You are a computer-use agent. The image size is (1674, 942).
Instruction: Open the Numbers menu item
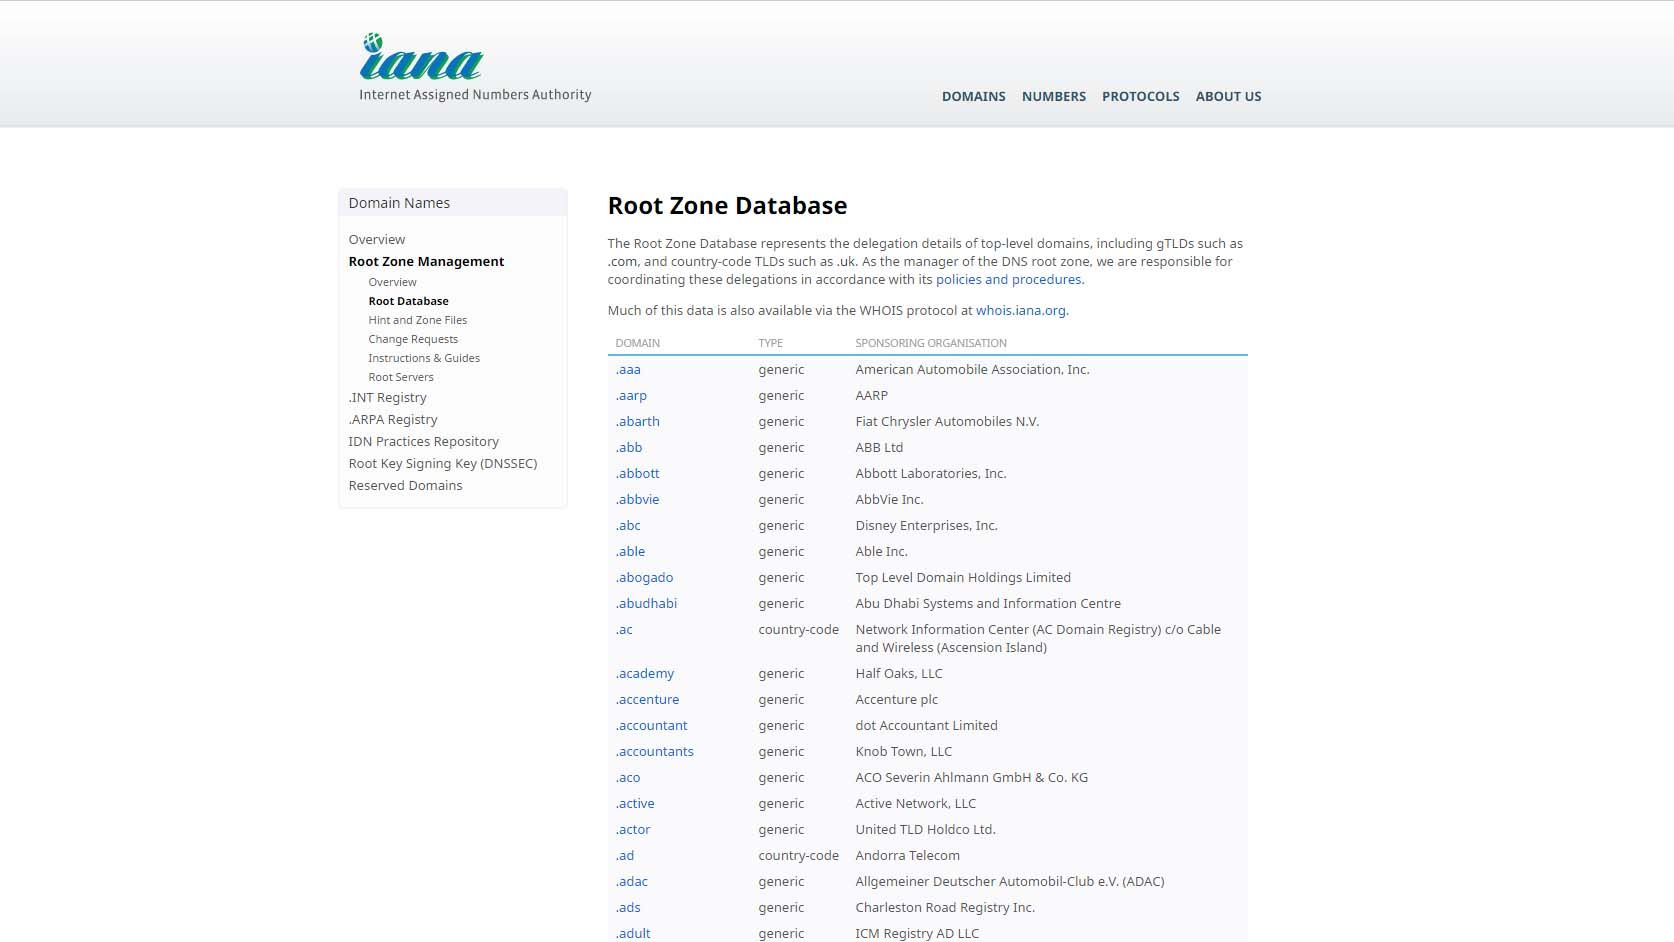pos(1053,97)
